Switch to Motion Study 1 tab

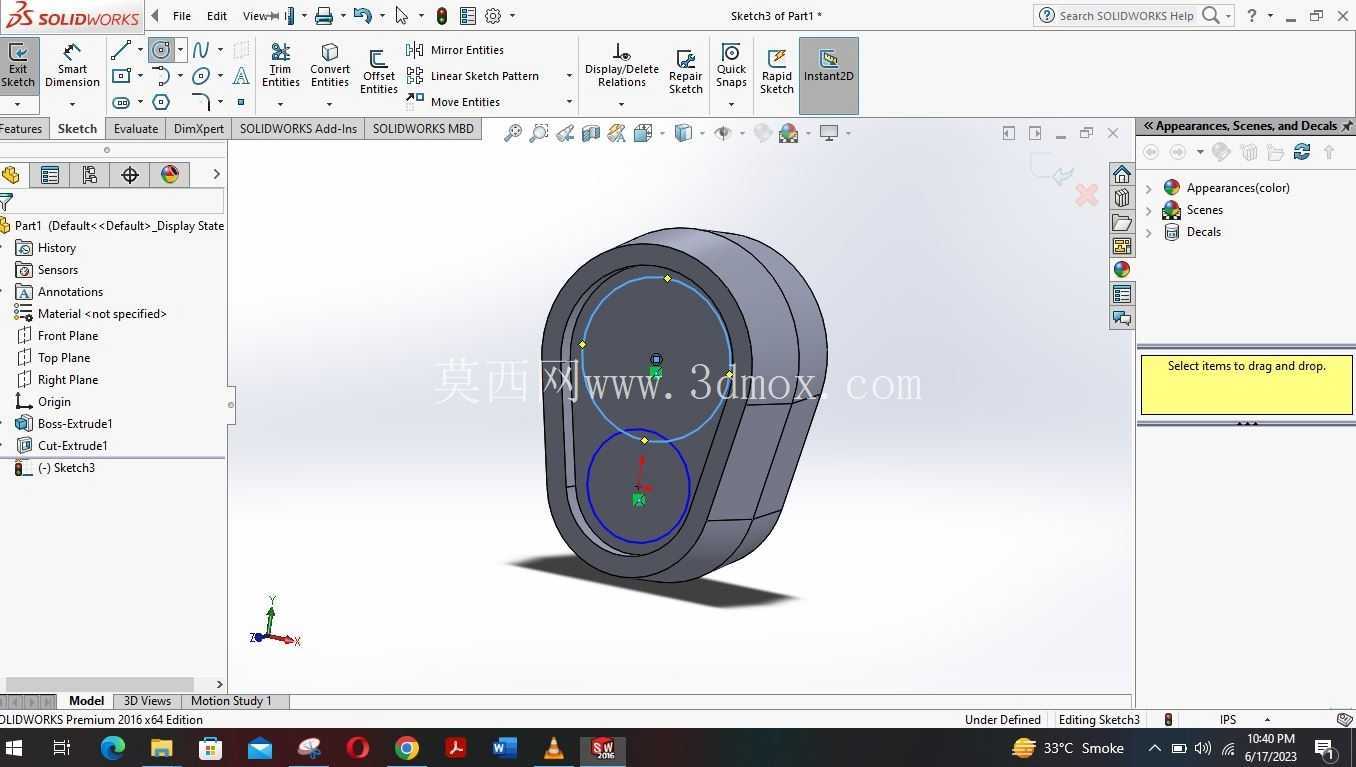pyautogui.click(x=231, y=701)
